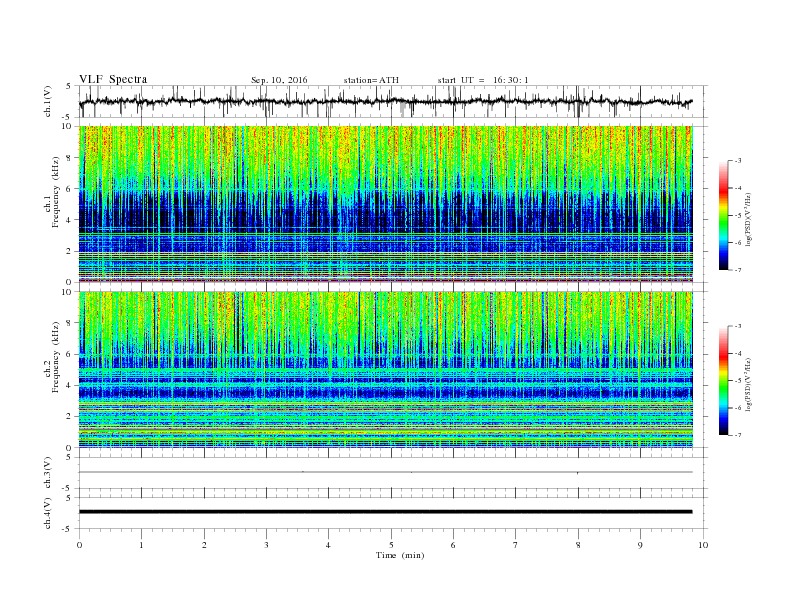This screenshot has height=612, width=792.
Task: Click the "6" kHz tick on the ch.2 spectrogram axis
Action: point(70,354)
